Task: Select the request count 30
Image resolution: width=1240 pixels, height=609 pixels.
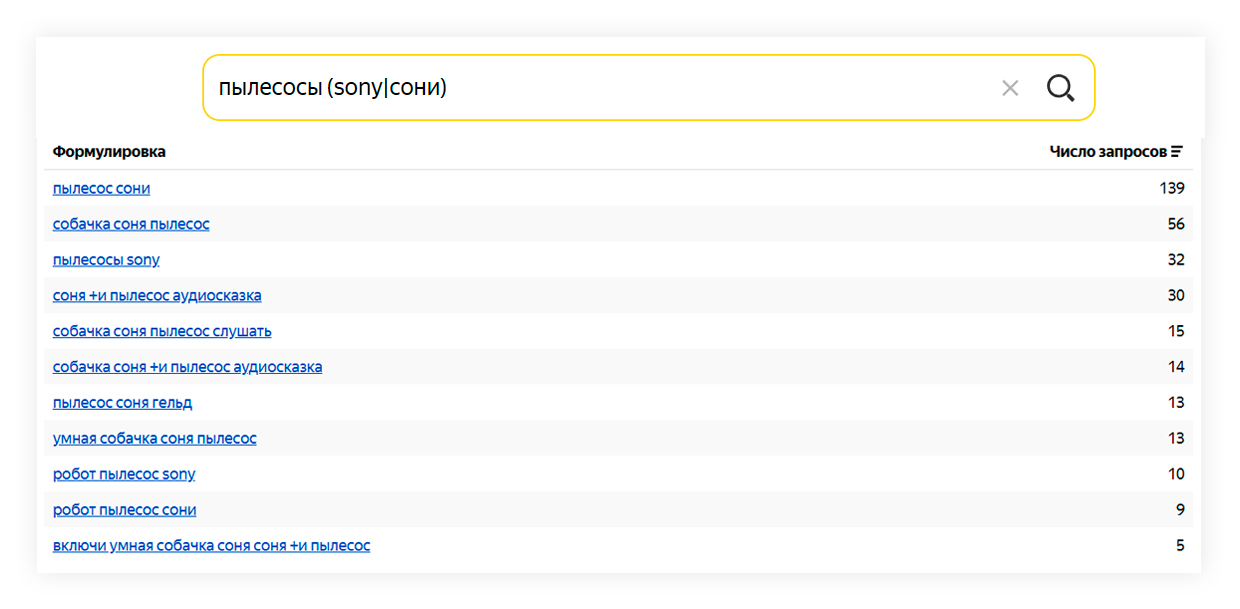Action: point(1176,296)
